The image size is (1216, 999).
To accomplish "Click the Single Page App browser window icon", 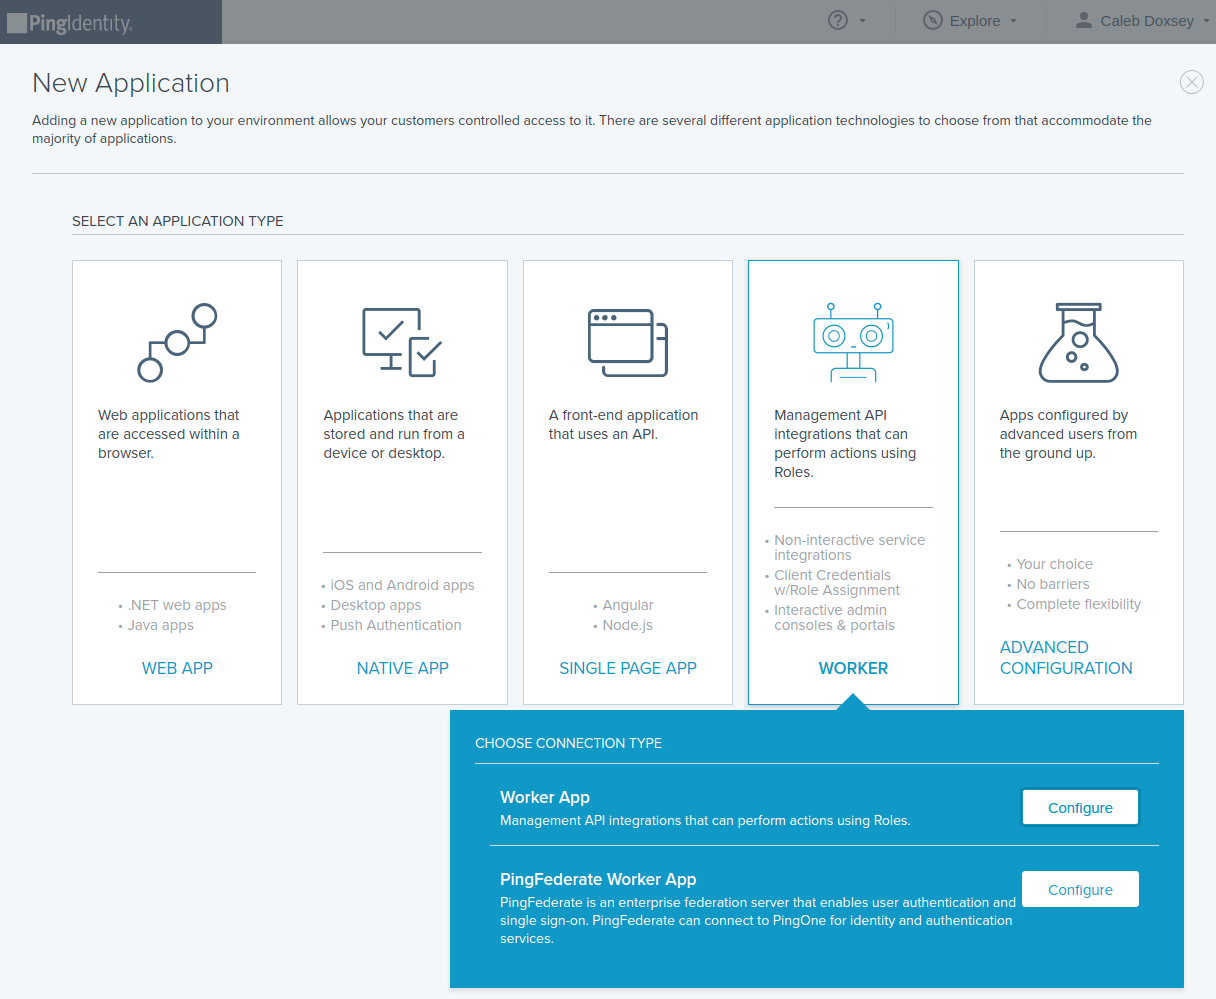I will coord(627,343).
